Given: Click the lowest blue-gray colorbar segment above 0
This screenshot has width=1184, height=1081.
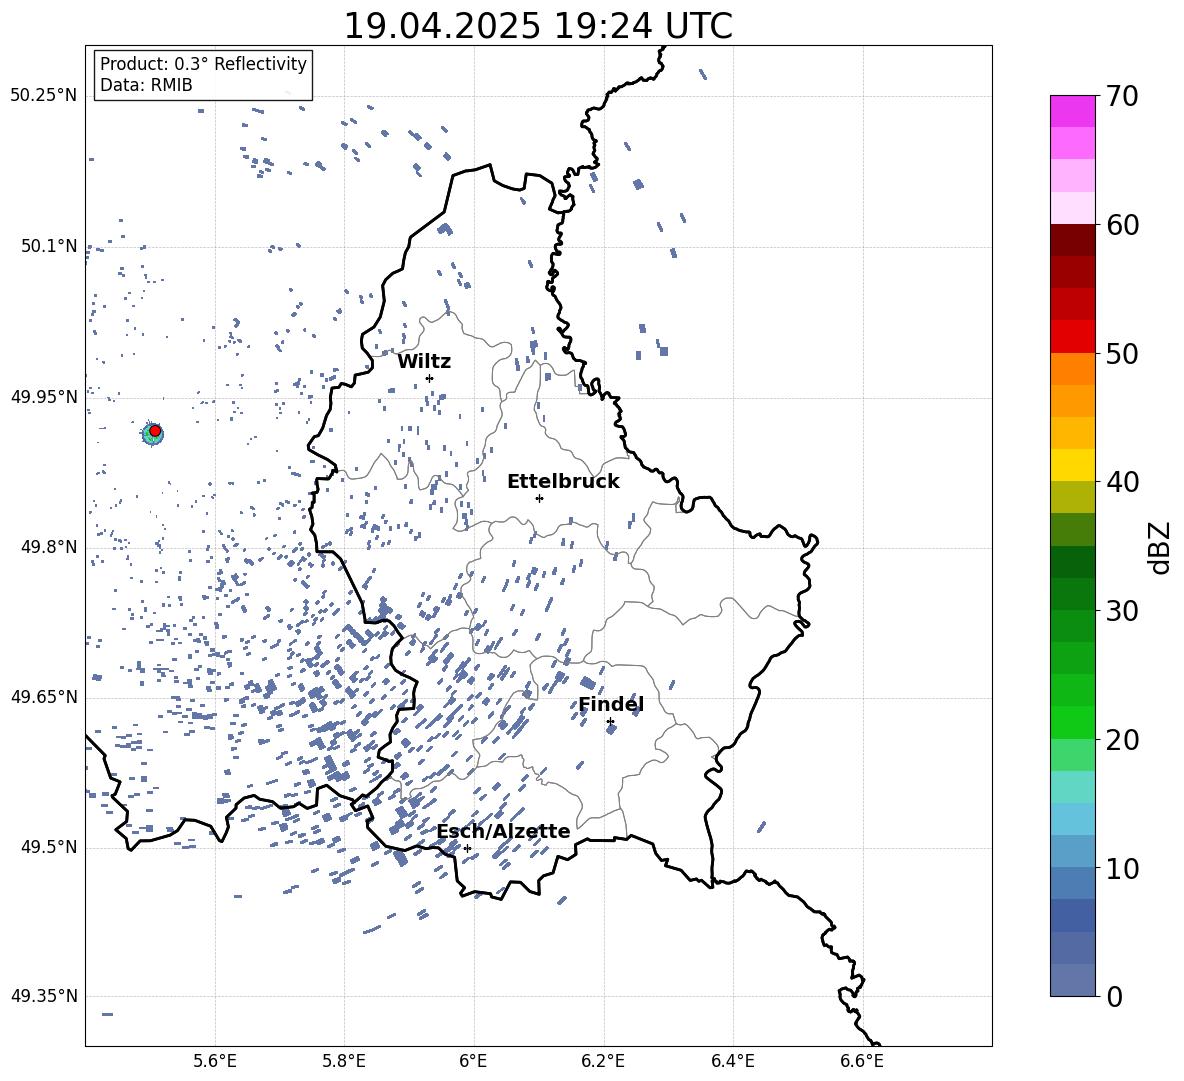Looking at the screenshot, I should click(1072, 980).
